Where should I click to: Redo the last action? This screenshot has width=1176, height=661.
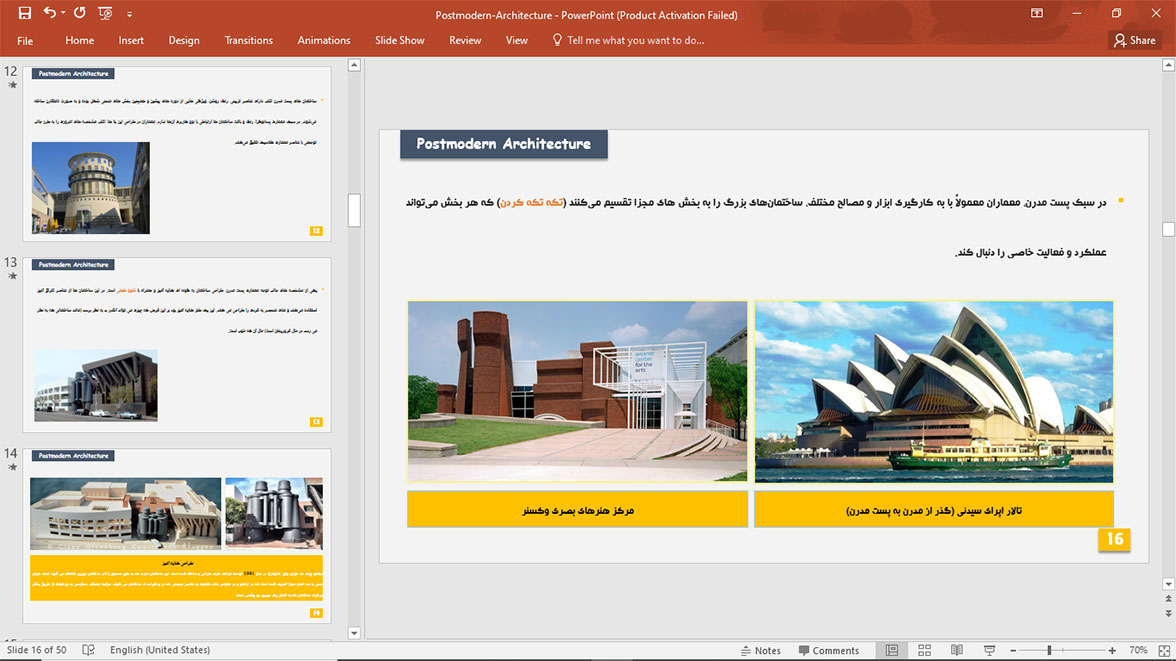click(x=80, y=13)
